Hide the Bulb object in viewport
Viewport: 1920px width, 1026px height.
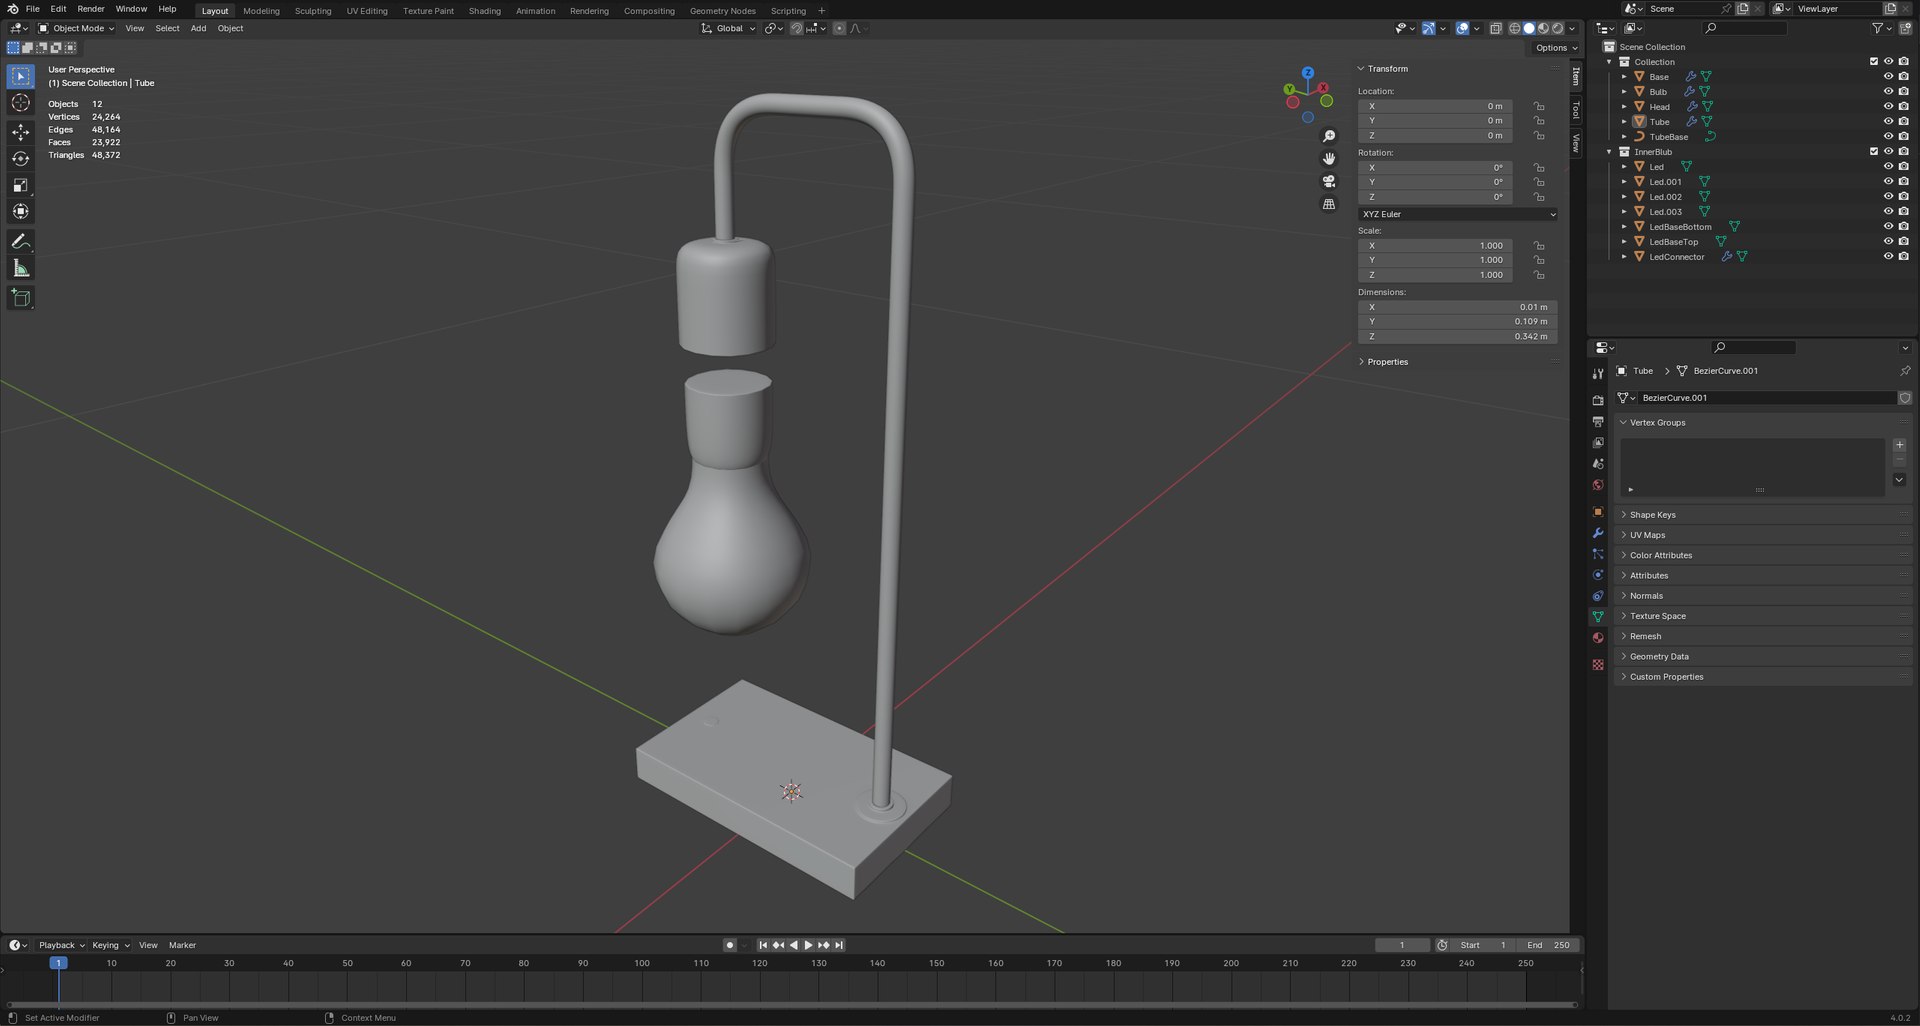tap(1888, 91)
